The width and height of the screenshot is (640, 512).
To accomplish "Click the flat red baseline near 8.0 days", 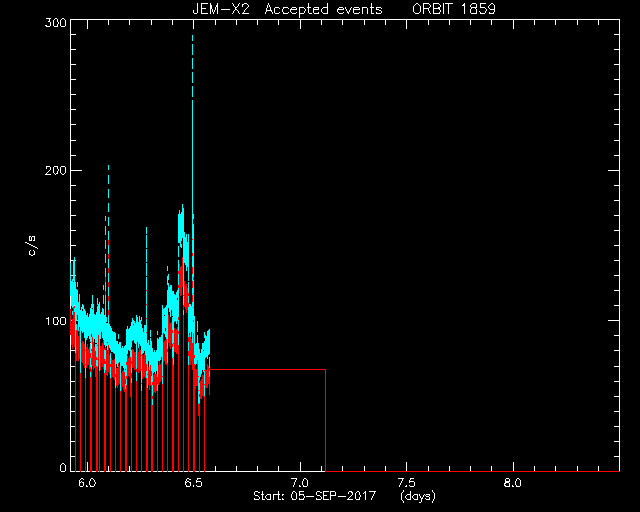I will coord(513,471).
